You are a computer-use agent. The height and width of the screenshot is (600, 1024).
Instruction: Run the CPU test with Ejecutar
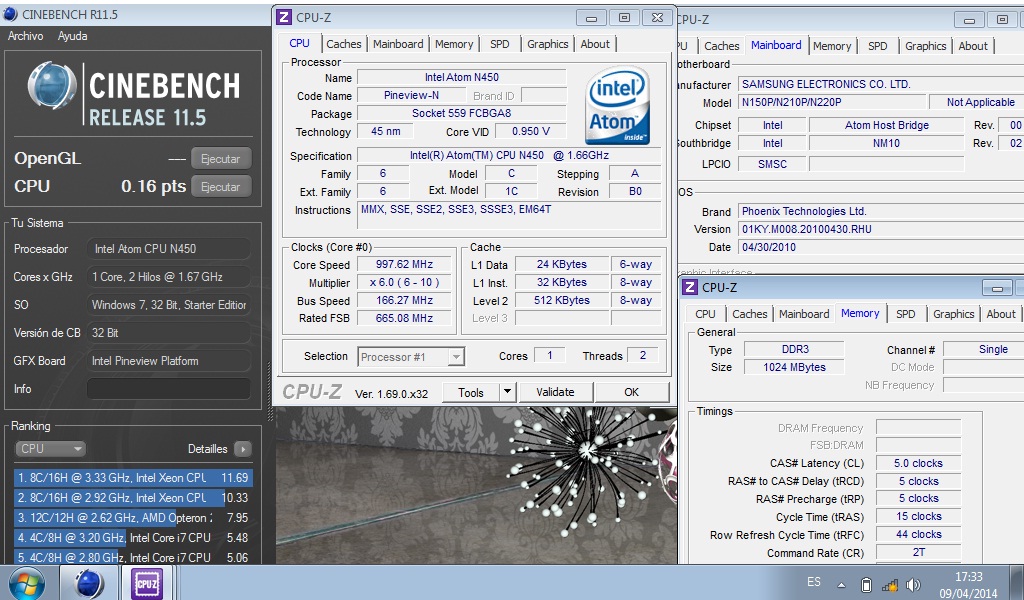(221, 187)
